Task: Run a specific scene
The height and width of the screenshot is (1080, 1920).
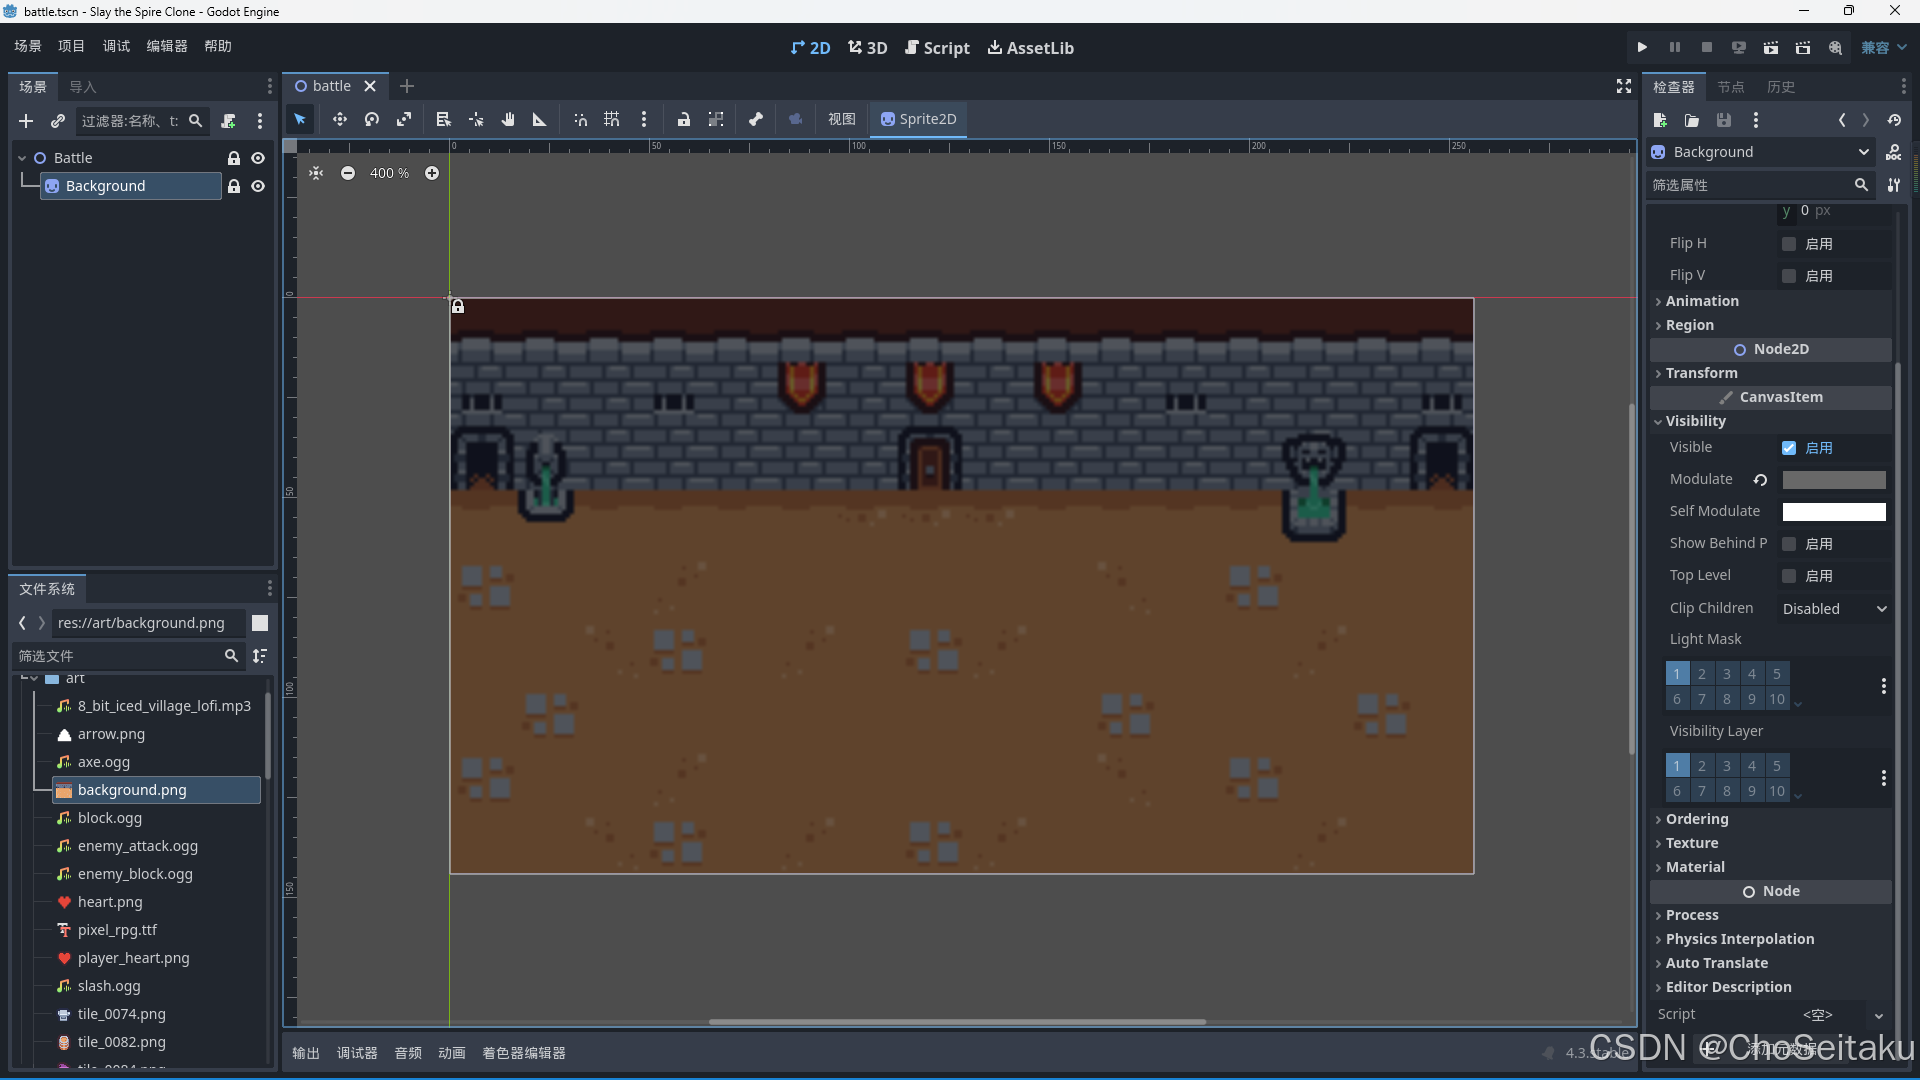Action: pyautogui.click(x=1803, y=47)
